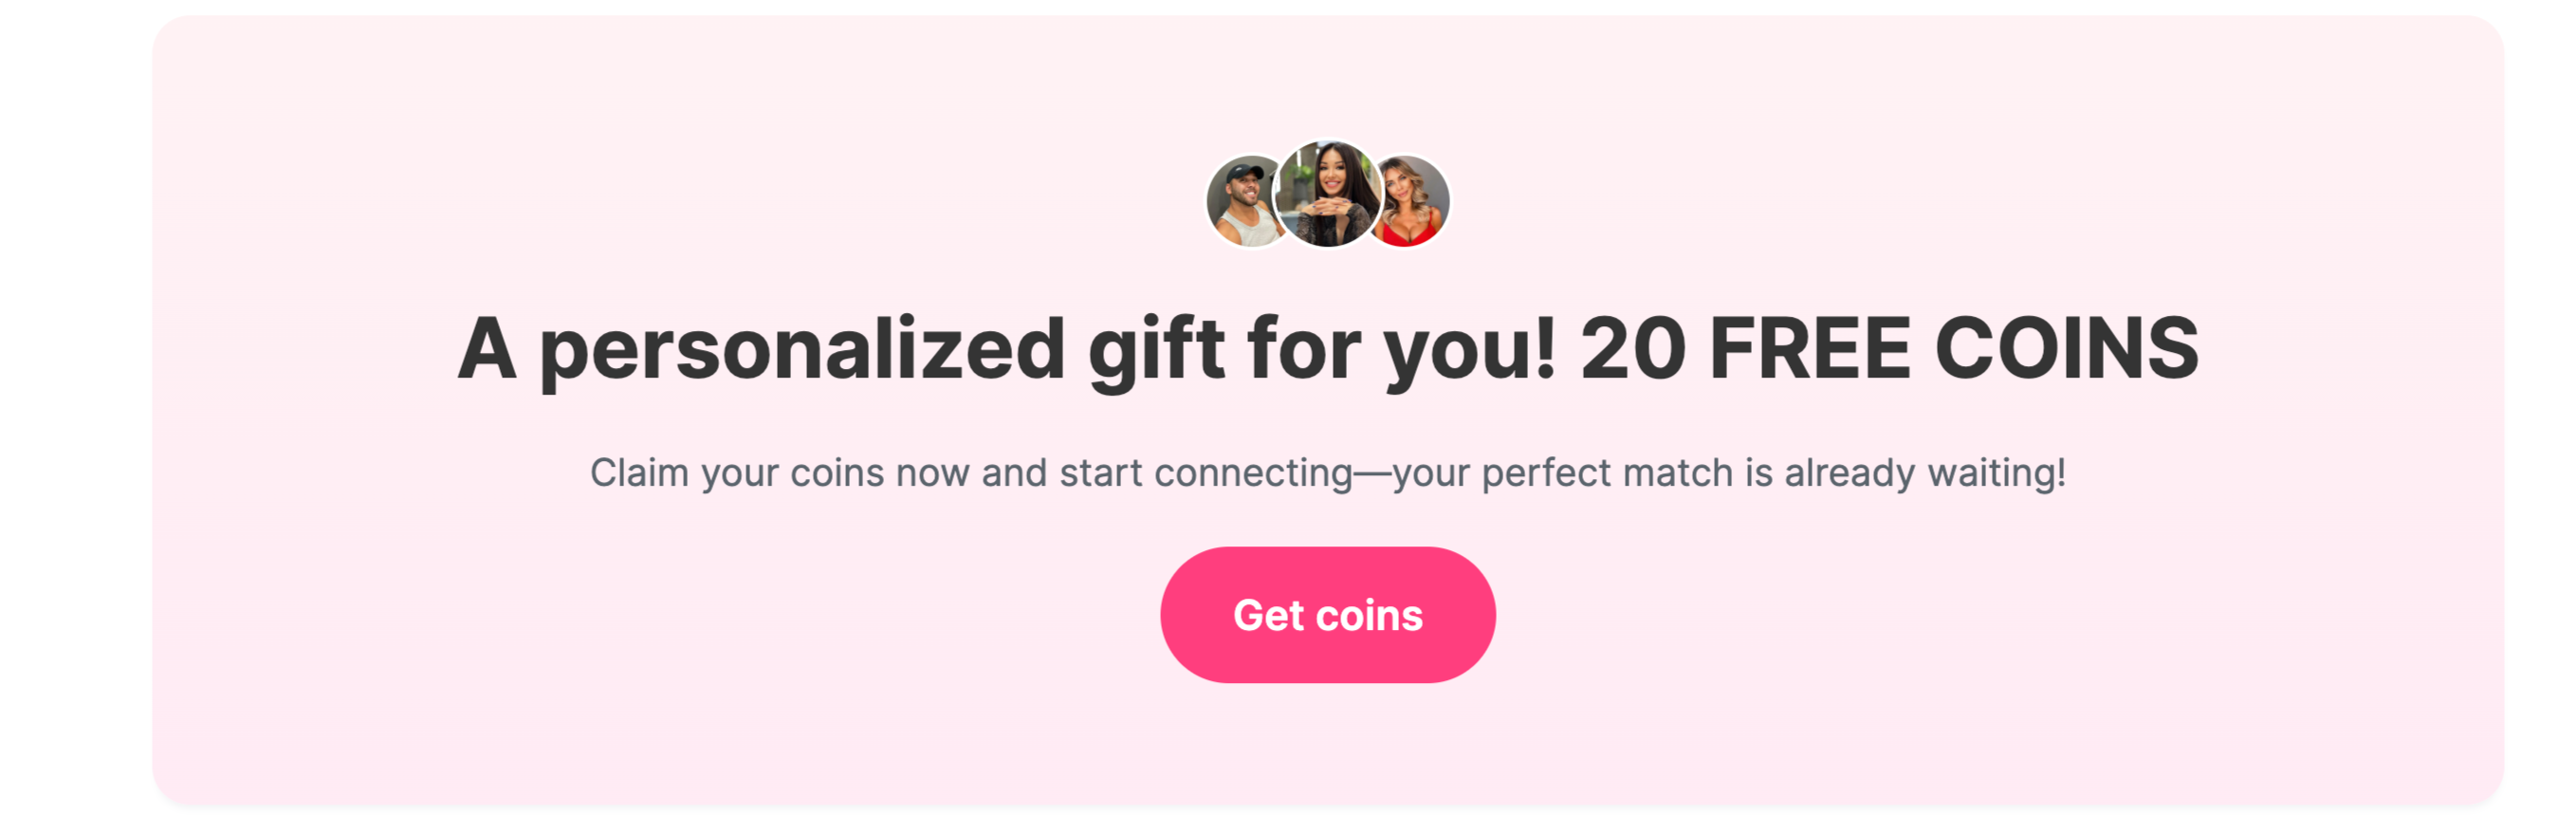The image size is (2576, 834).
Task: Click the group of three profile avatars
Action: (1327, 195)
